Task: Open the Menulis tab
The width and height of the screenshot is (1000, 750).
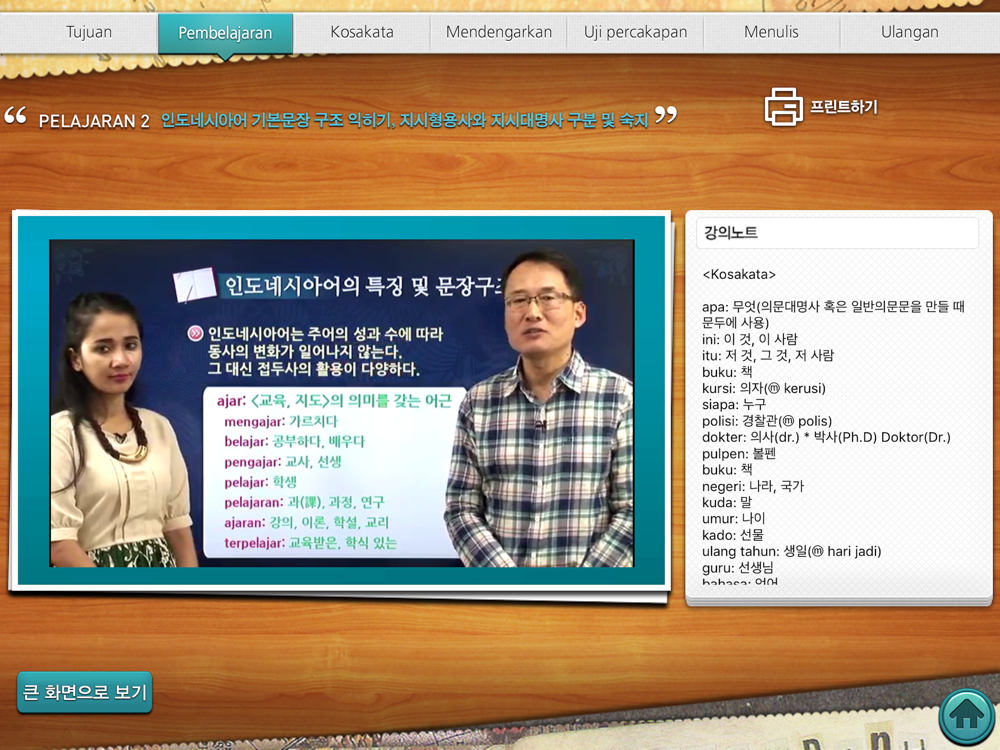Action: 771,32
